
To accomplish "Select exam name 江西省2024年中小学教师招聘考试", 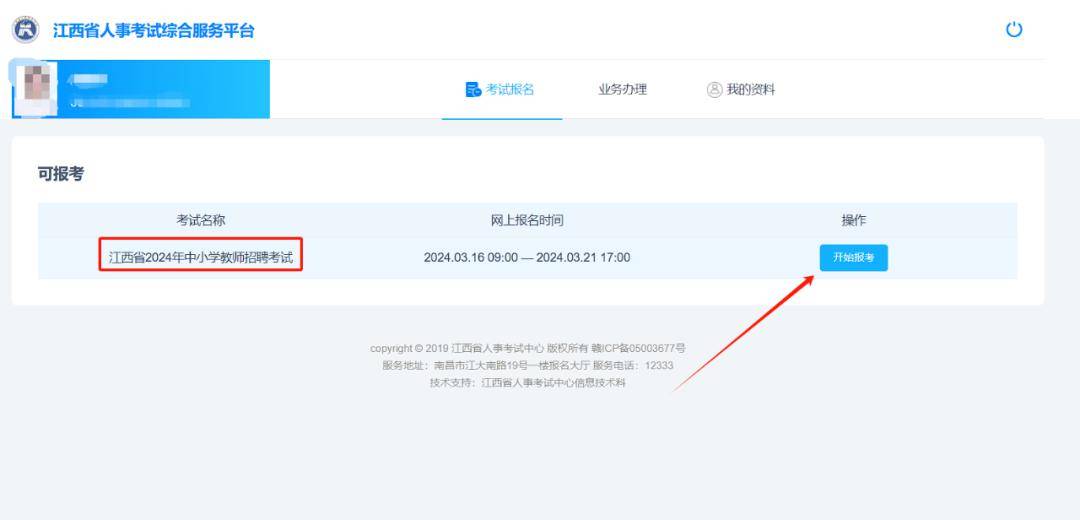I will [200, 258].
